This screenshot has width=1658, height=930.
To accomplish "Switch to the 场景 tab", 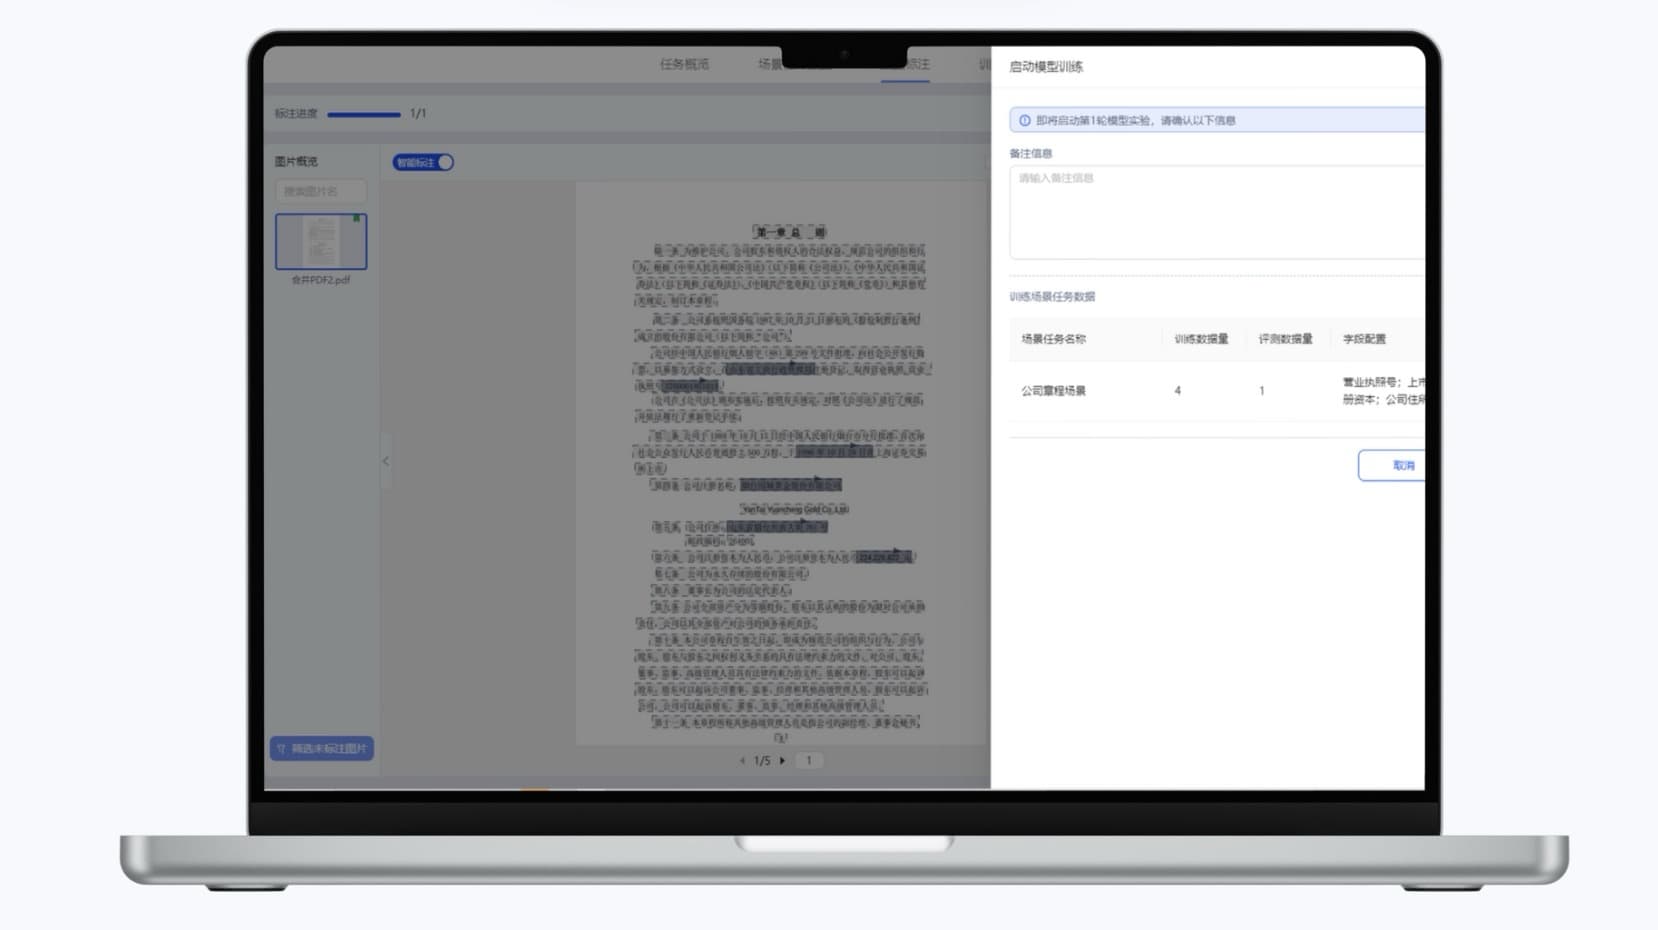I will coord(769,64).
